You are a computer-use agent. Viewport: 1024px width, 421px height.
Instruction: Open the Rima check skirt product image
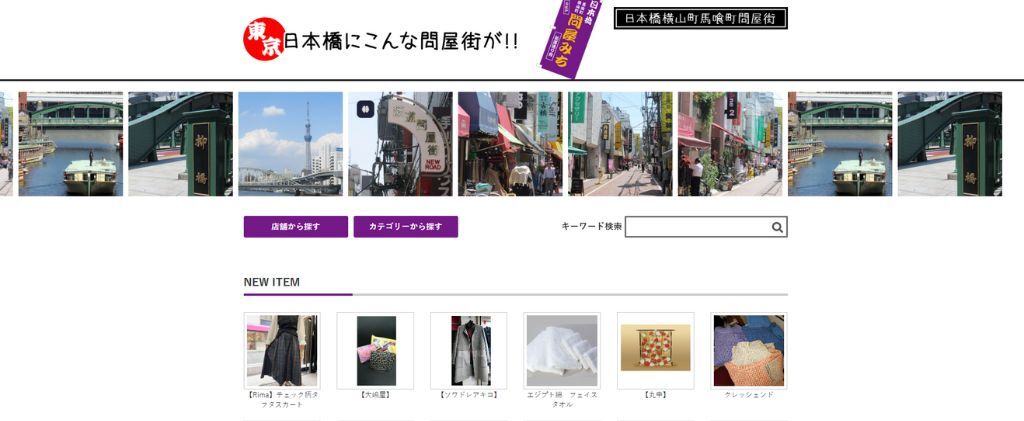[x=282, y=350]
